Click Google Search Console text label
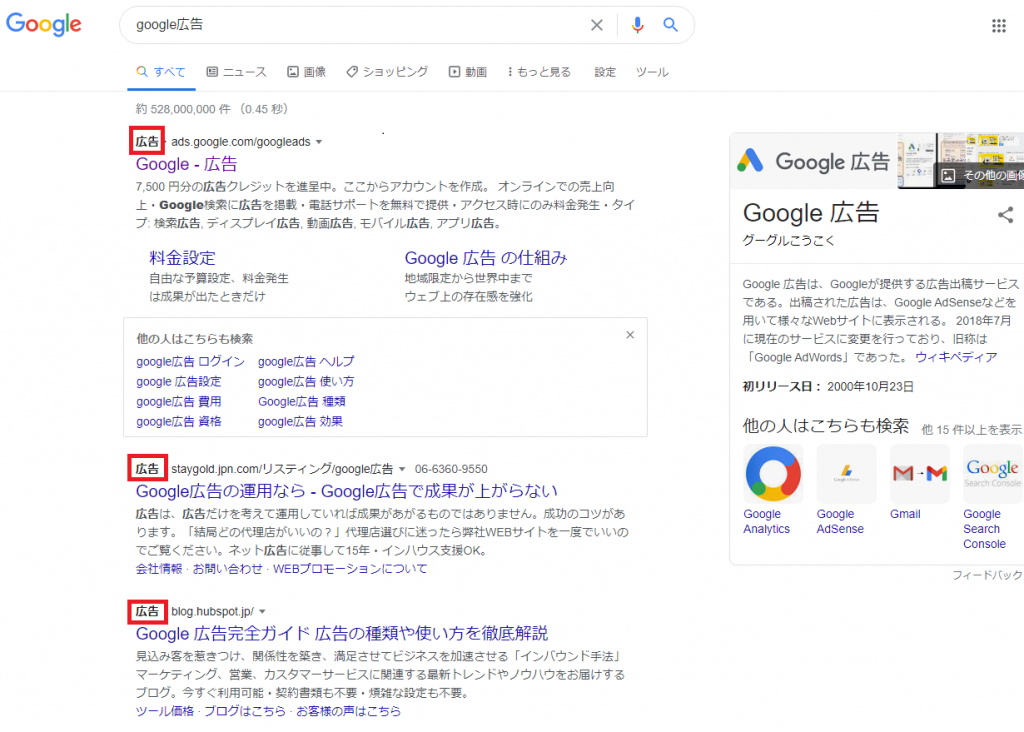This screenshot has height=732, width=1024. click(984, 529)
